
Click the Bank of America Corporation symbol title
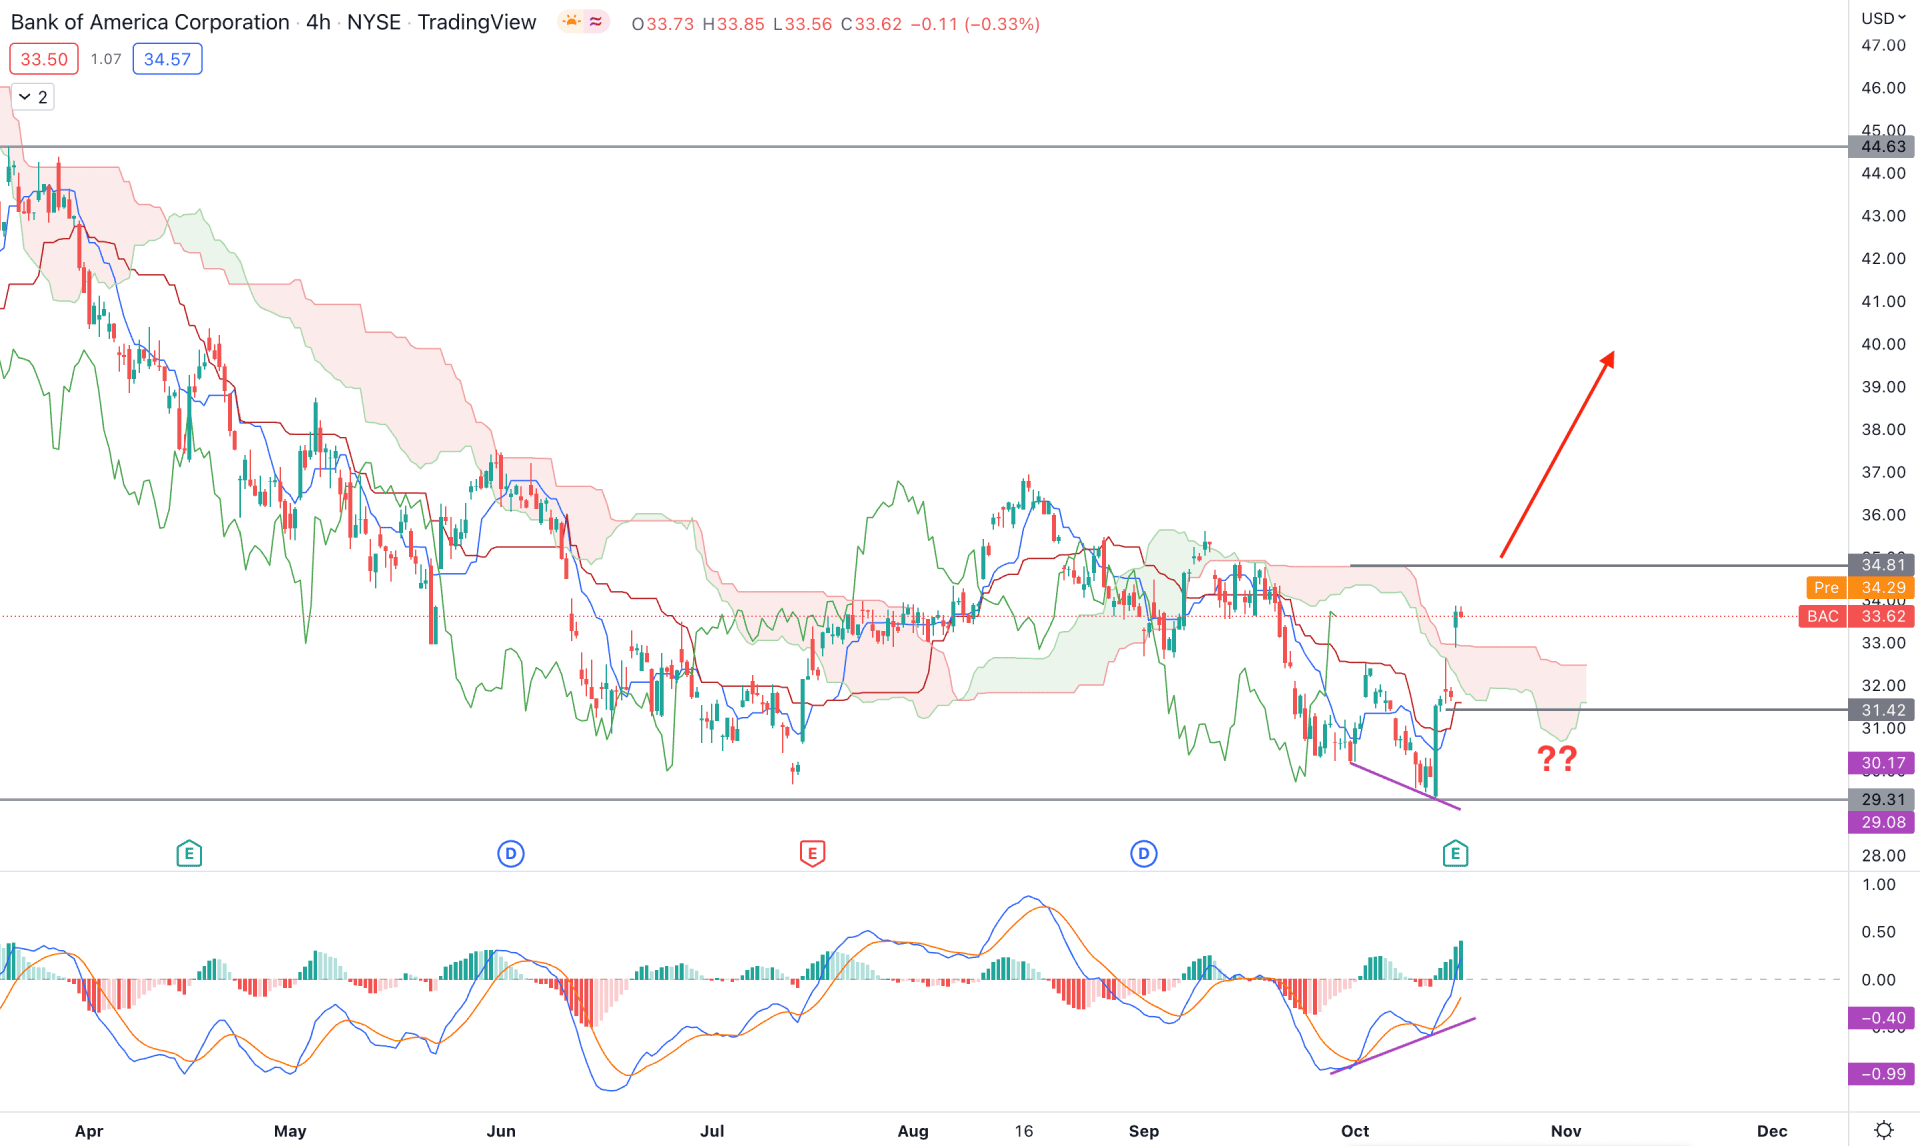(x=150, y=22)
